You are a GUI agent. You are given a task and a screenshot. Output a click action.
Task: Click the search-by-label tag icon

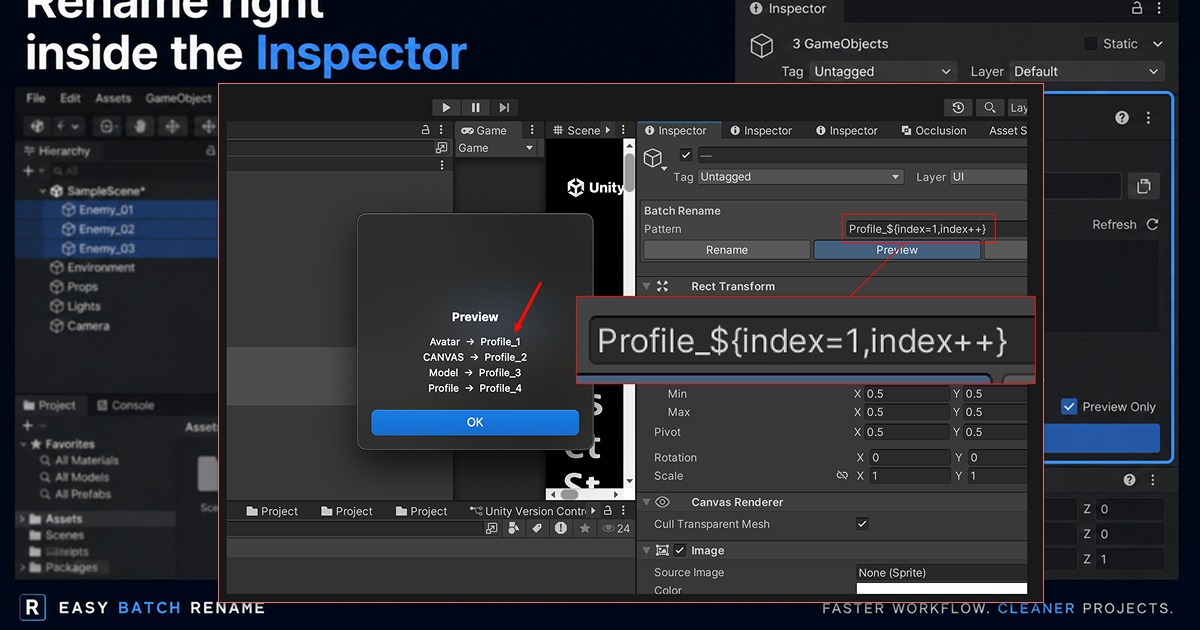click(x=537, y=528)
